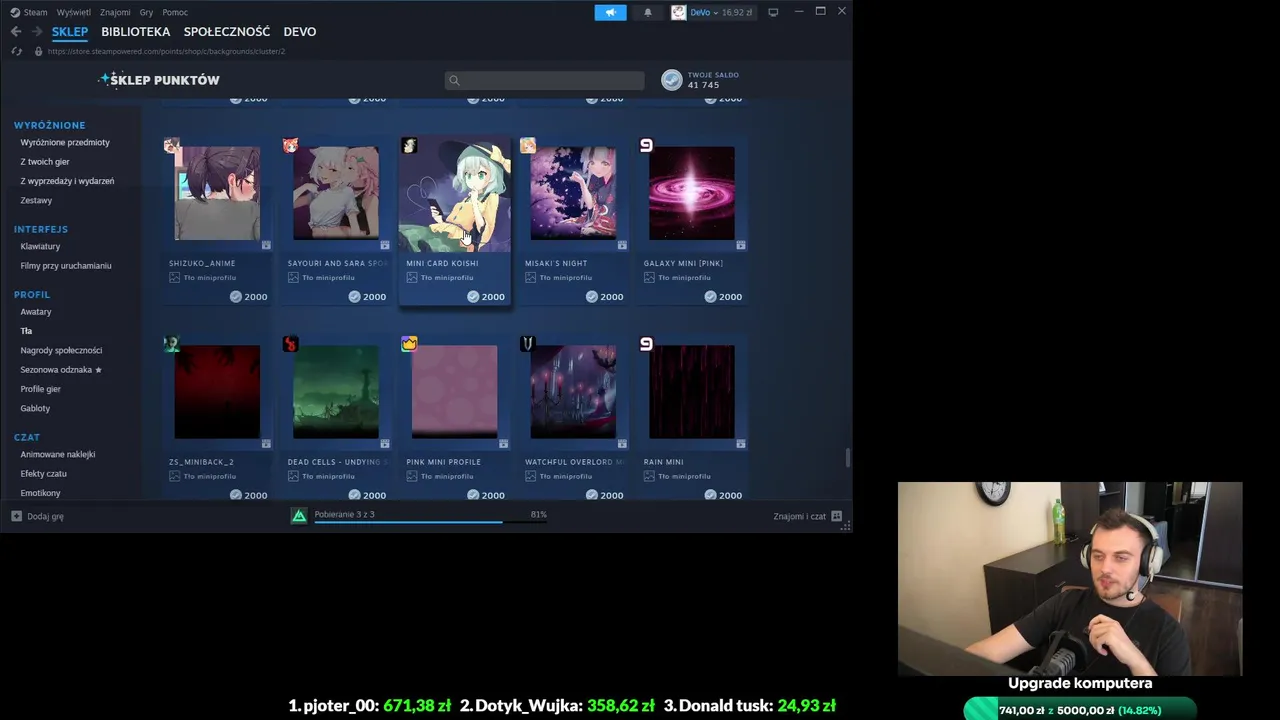
Task: Open Efekty czatu category
Action: point(44,473)
